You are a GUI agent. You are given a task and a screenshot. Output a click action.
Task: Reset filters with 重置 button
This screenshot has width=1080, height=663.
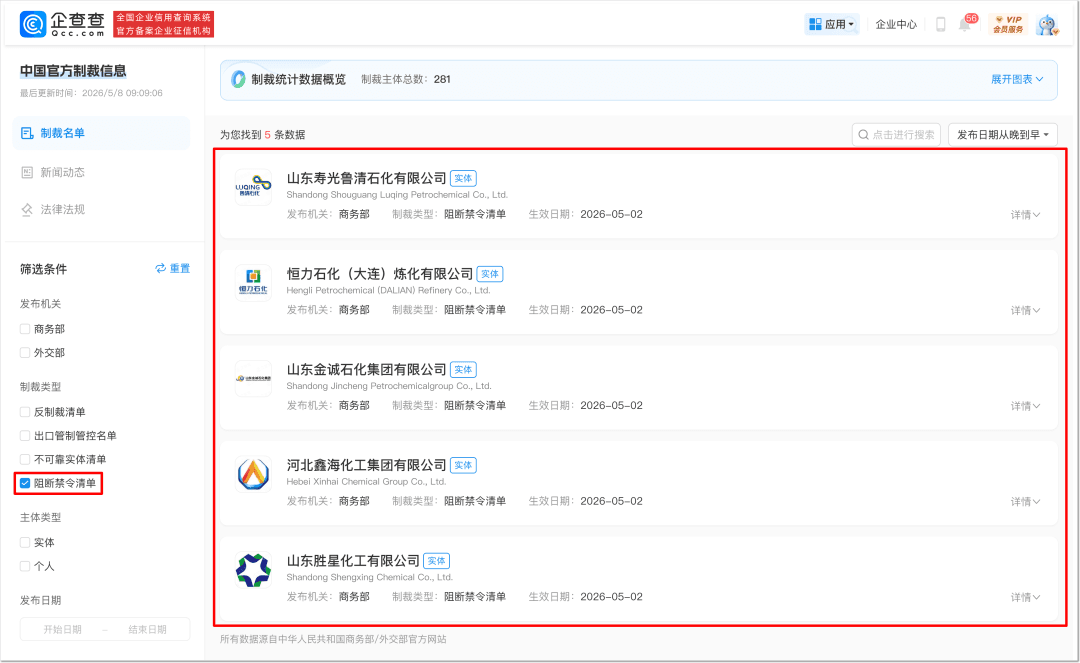[172, 269]
